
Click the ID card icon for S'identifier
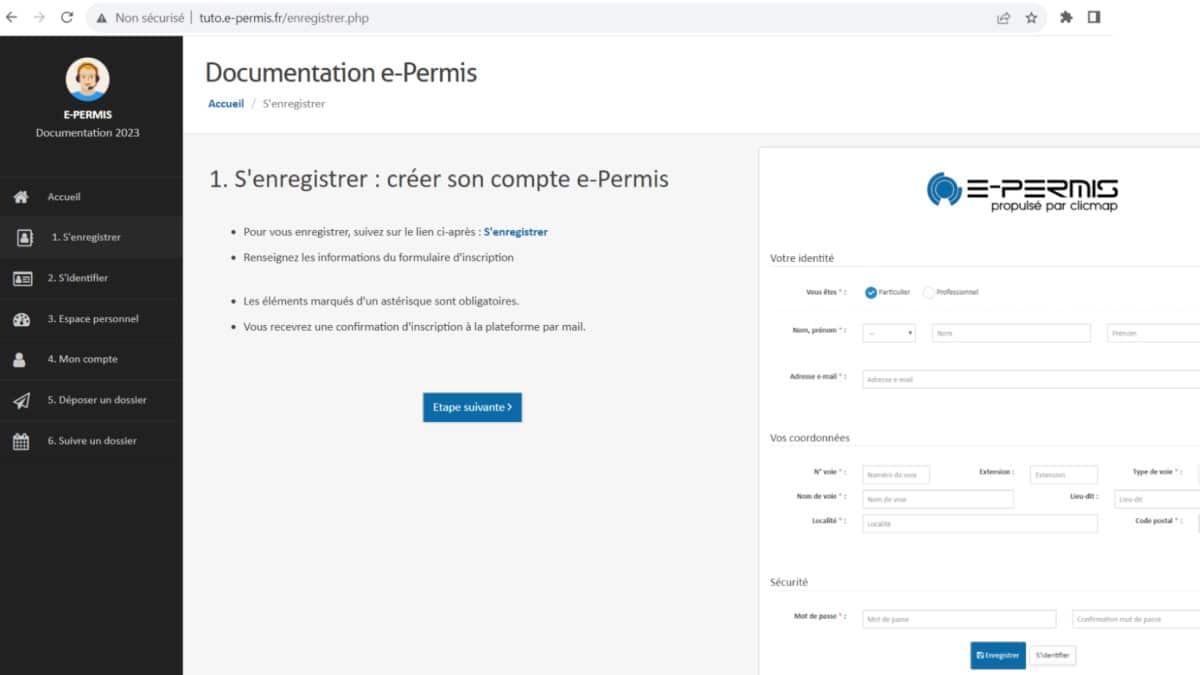coord(22,279)
